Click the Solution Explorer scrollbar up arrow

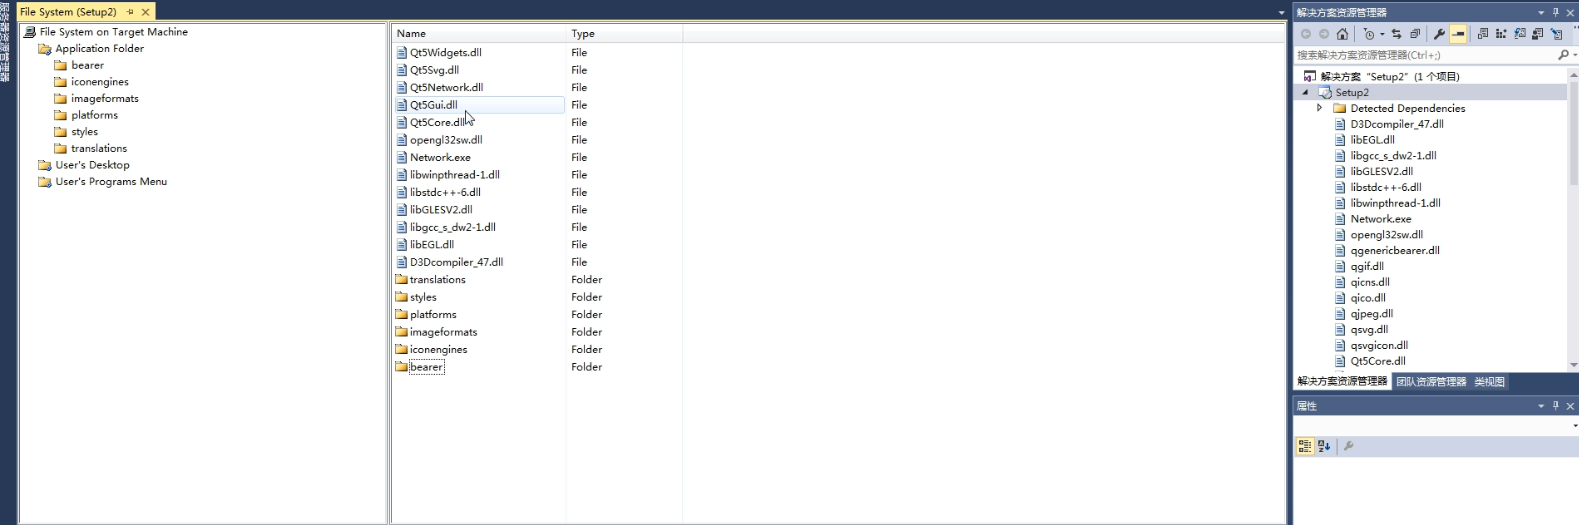1574,74
